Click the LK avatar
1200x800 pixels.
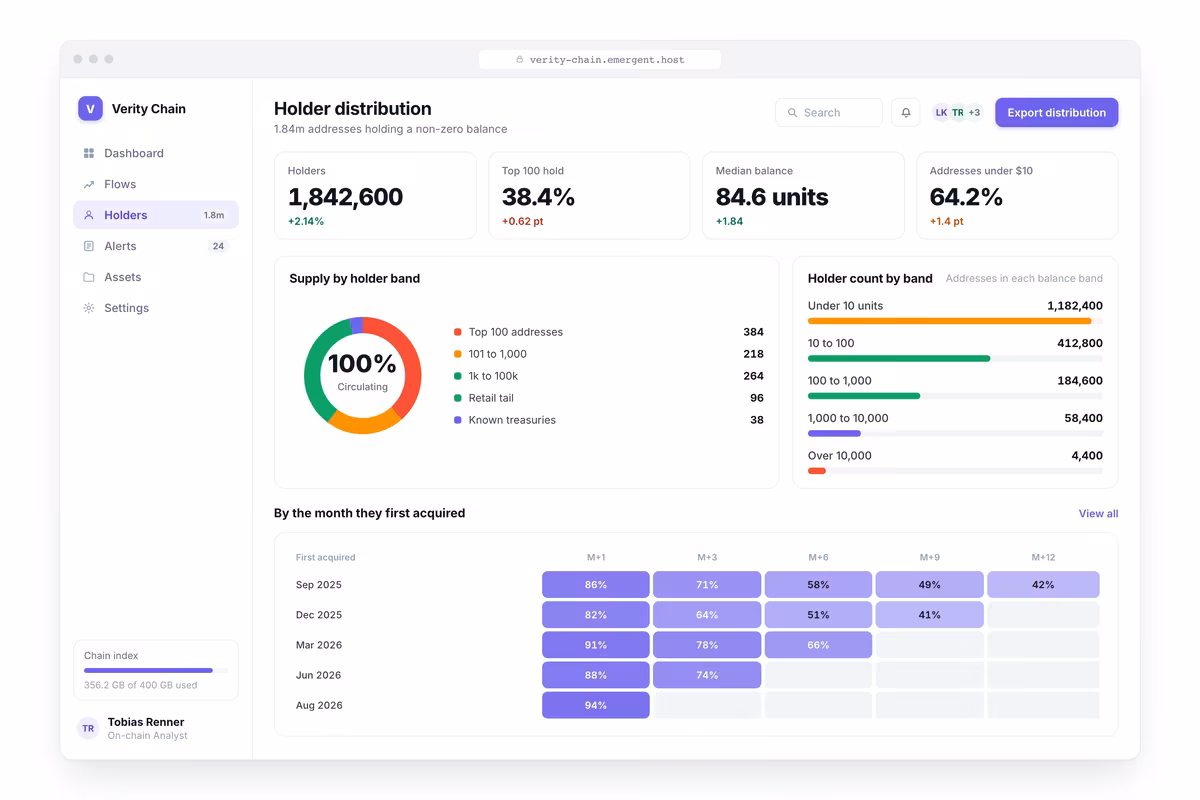coord(941,113)
